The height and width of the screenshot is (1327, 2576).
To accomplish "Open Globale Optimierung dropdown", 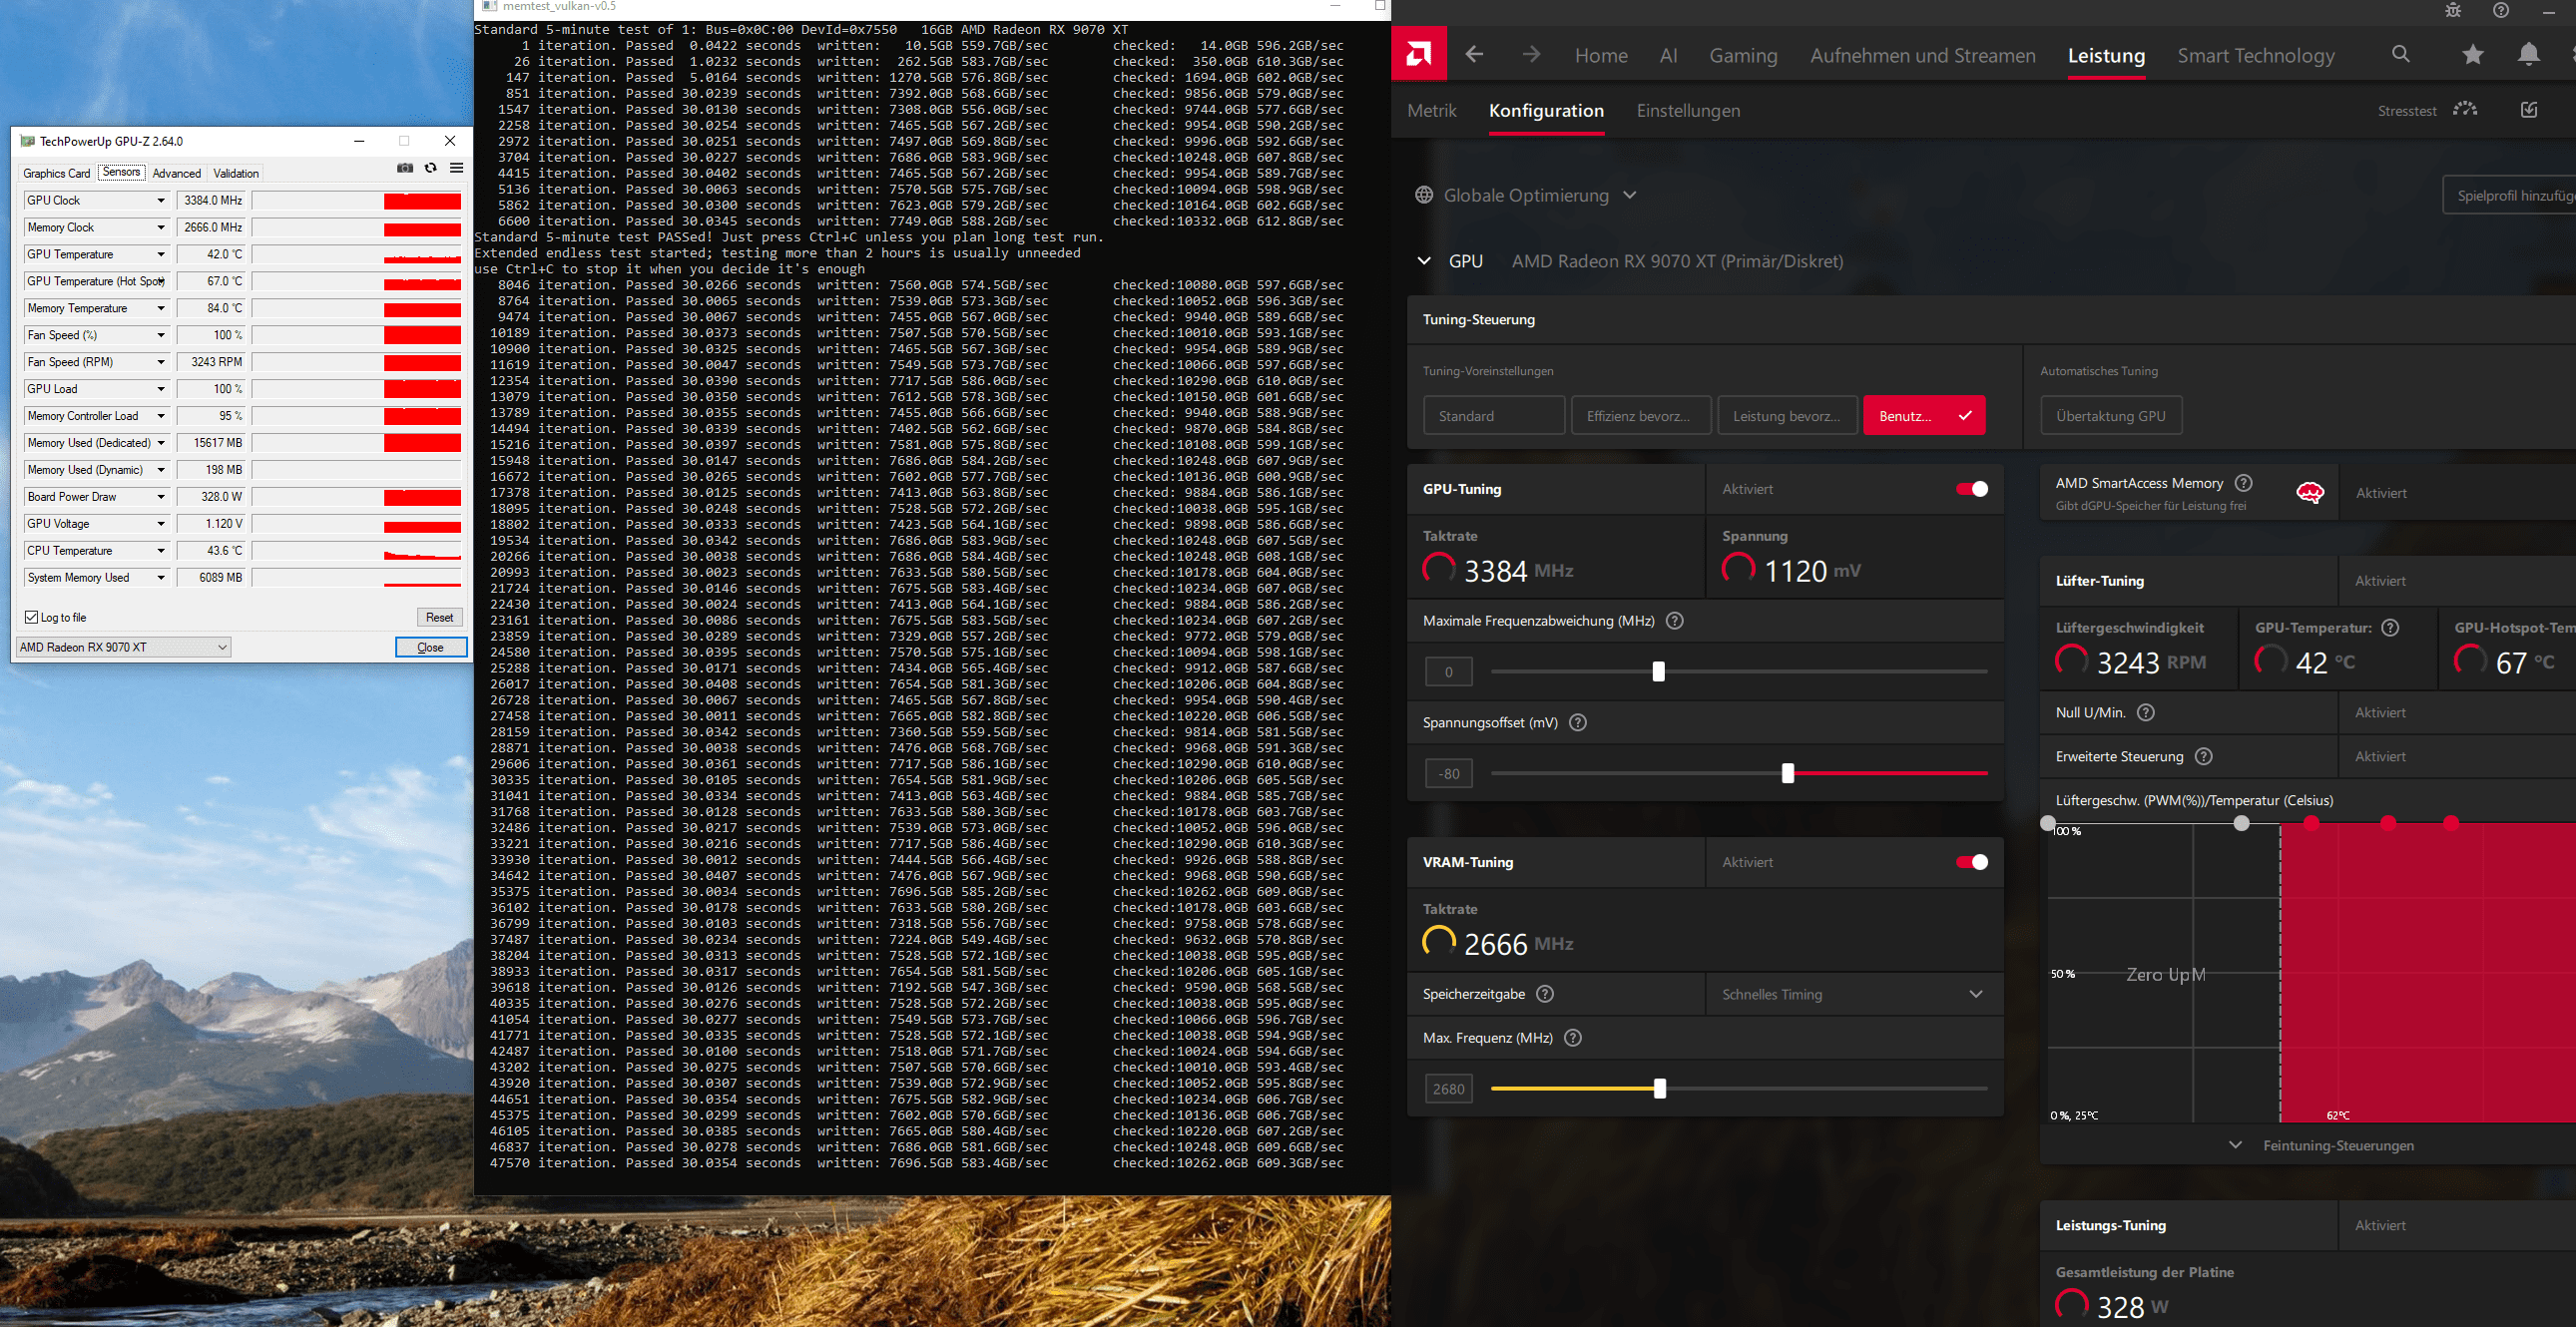I will point(1630,195).
